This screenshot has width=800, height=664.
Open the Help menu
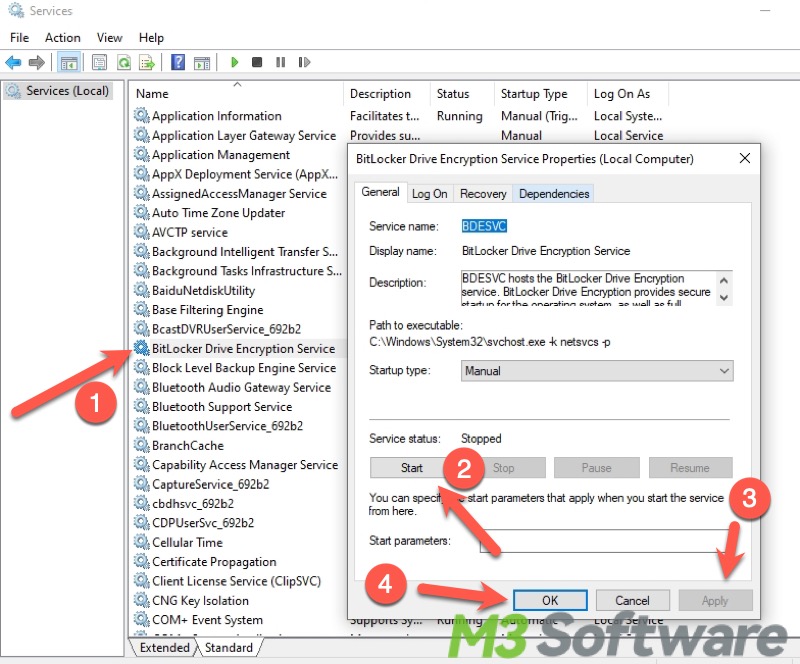151,38
